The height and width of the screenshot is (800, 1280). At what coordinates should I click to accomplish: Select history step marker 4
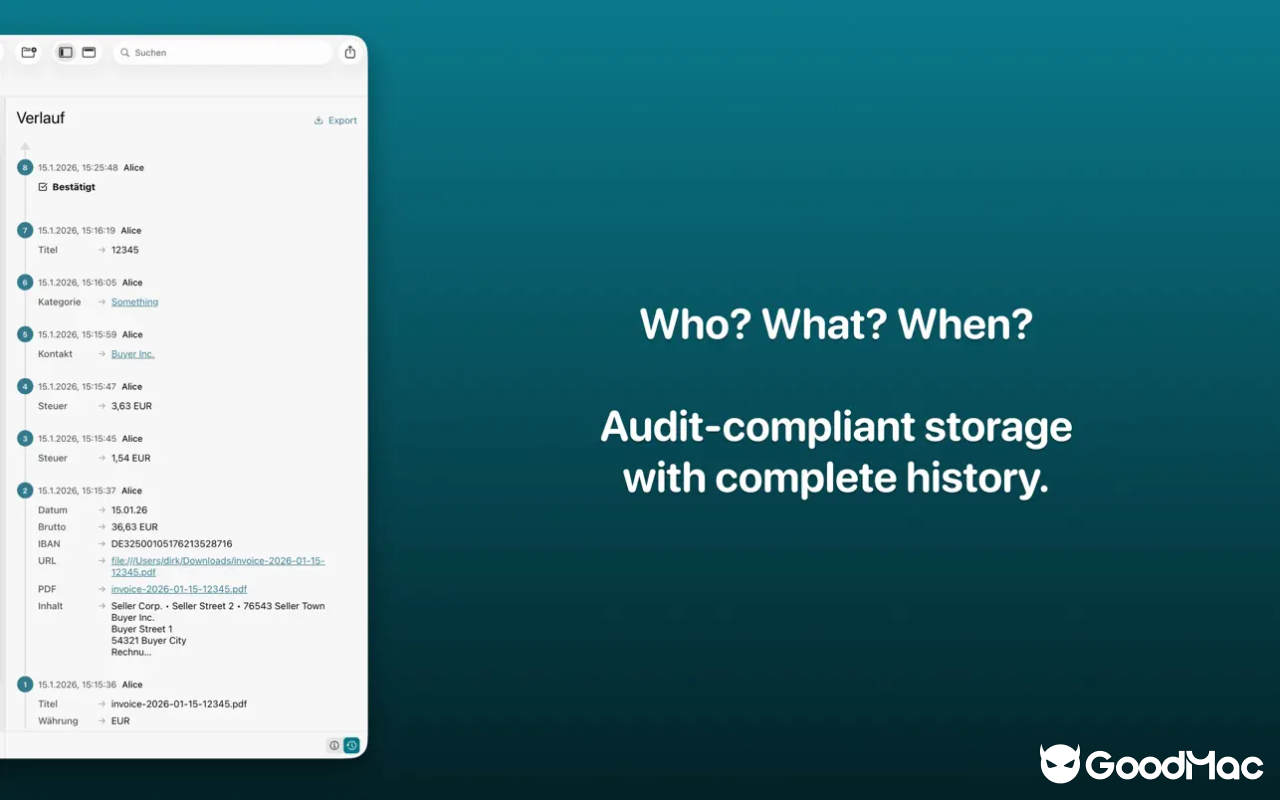point(25,386)
